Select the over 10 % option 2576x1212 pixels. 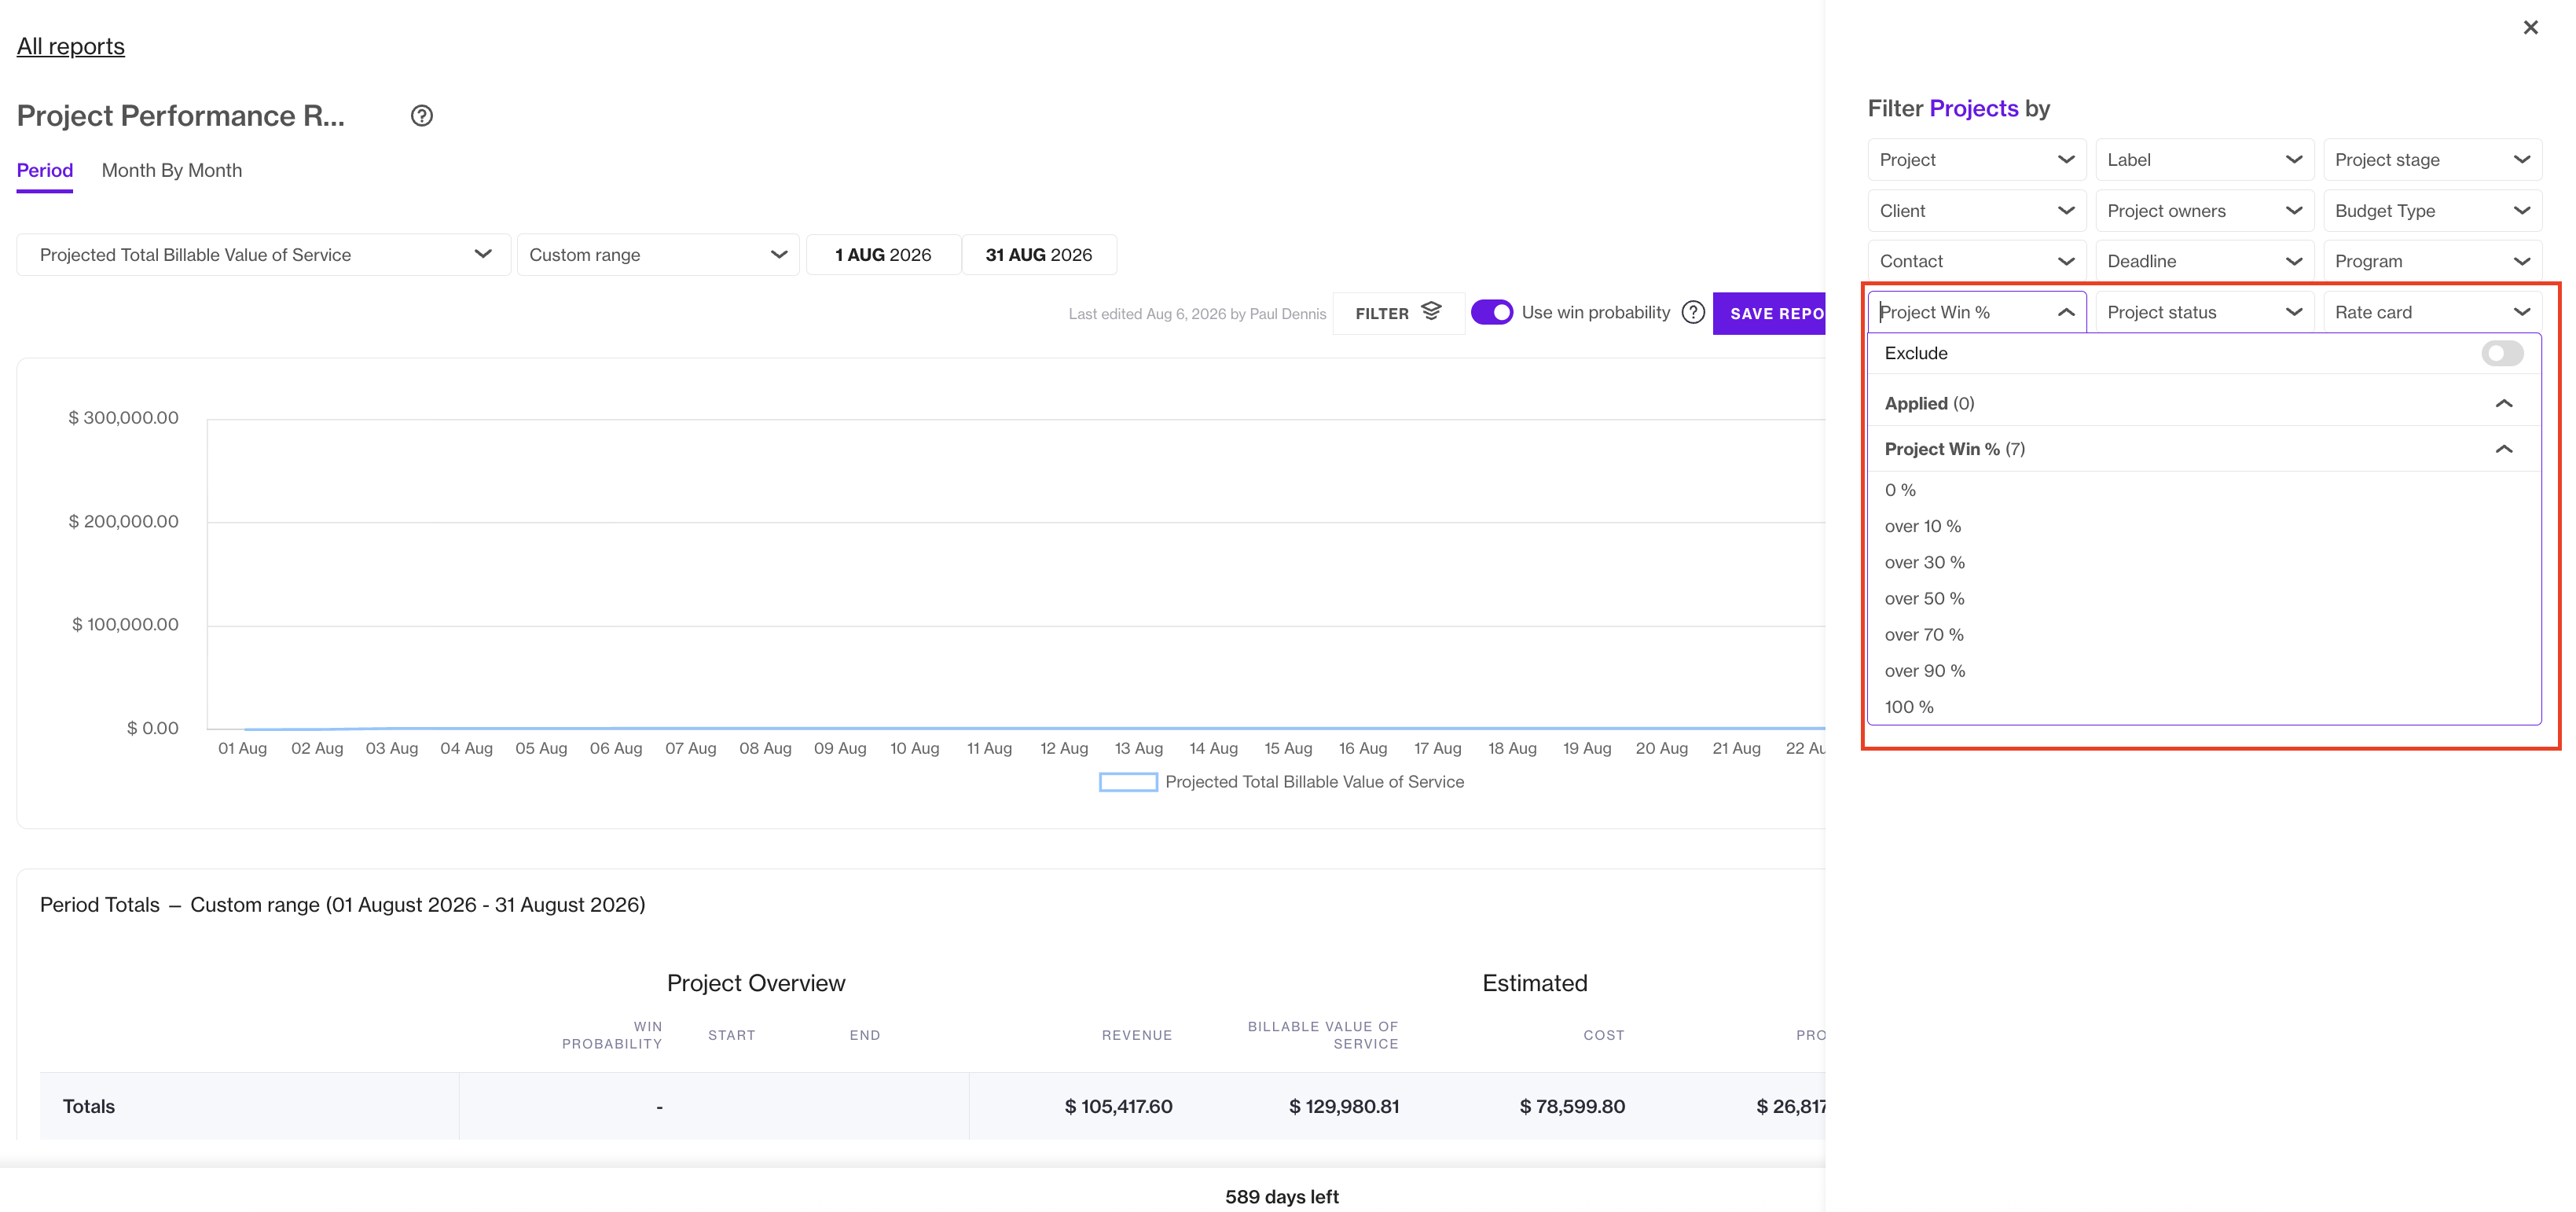[2204, 526]
